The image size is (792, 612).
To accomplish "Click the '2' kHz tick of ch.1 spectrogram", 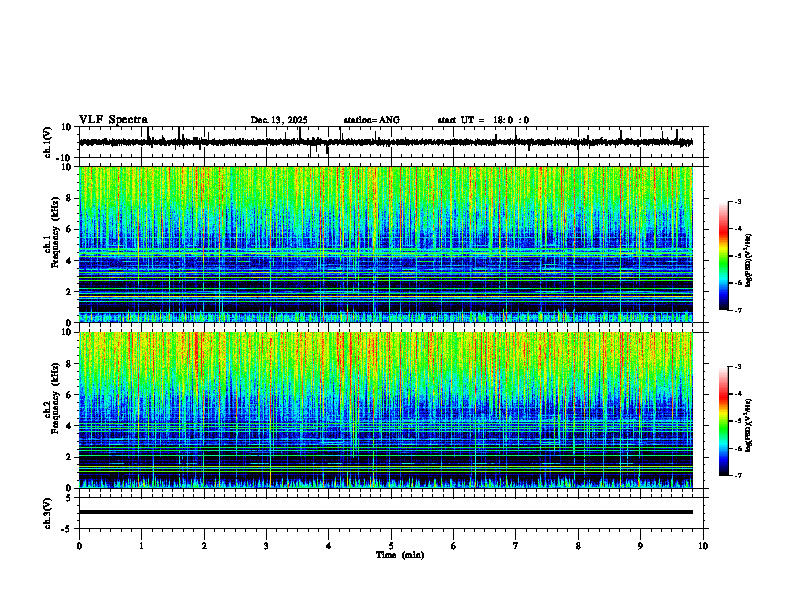I will pyautogui.click(x=70, y=292).
